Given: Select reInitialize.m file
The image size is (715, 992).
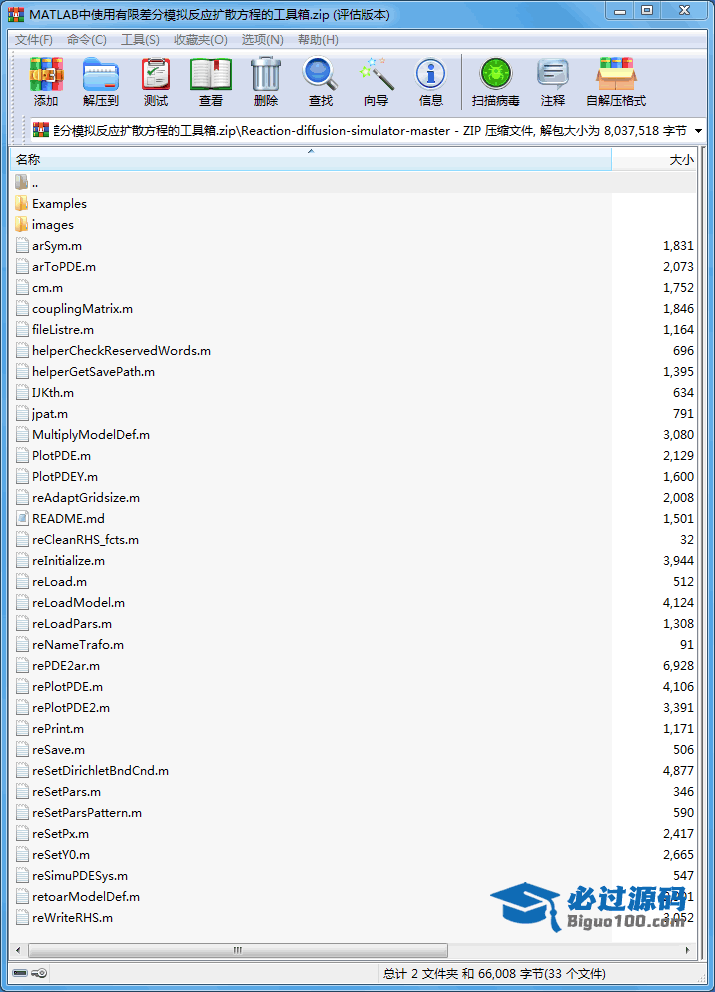Looking at the screenshot, I should (x=68, y=560).
